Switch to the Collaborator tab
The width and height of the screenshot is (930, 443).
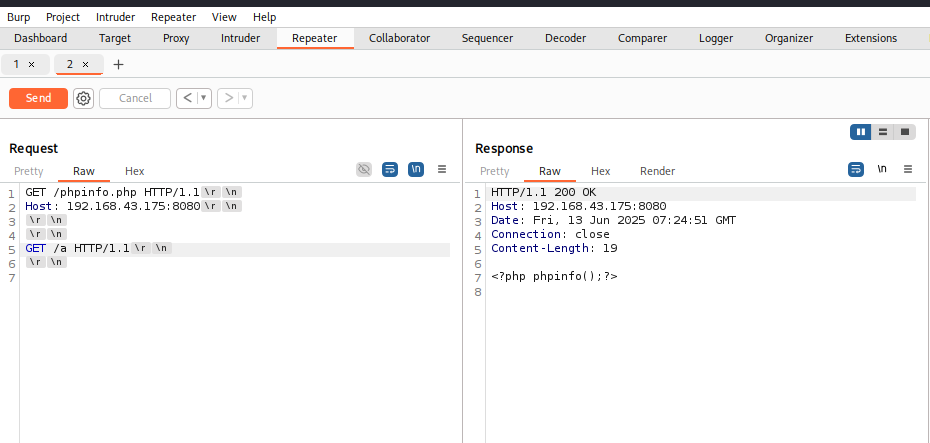tap(399, 39)
